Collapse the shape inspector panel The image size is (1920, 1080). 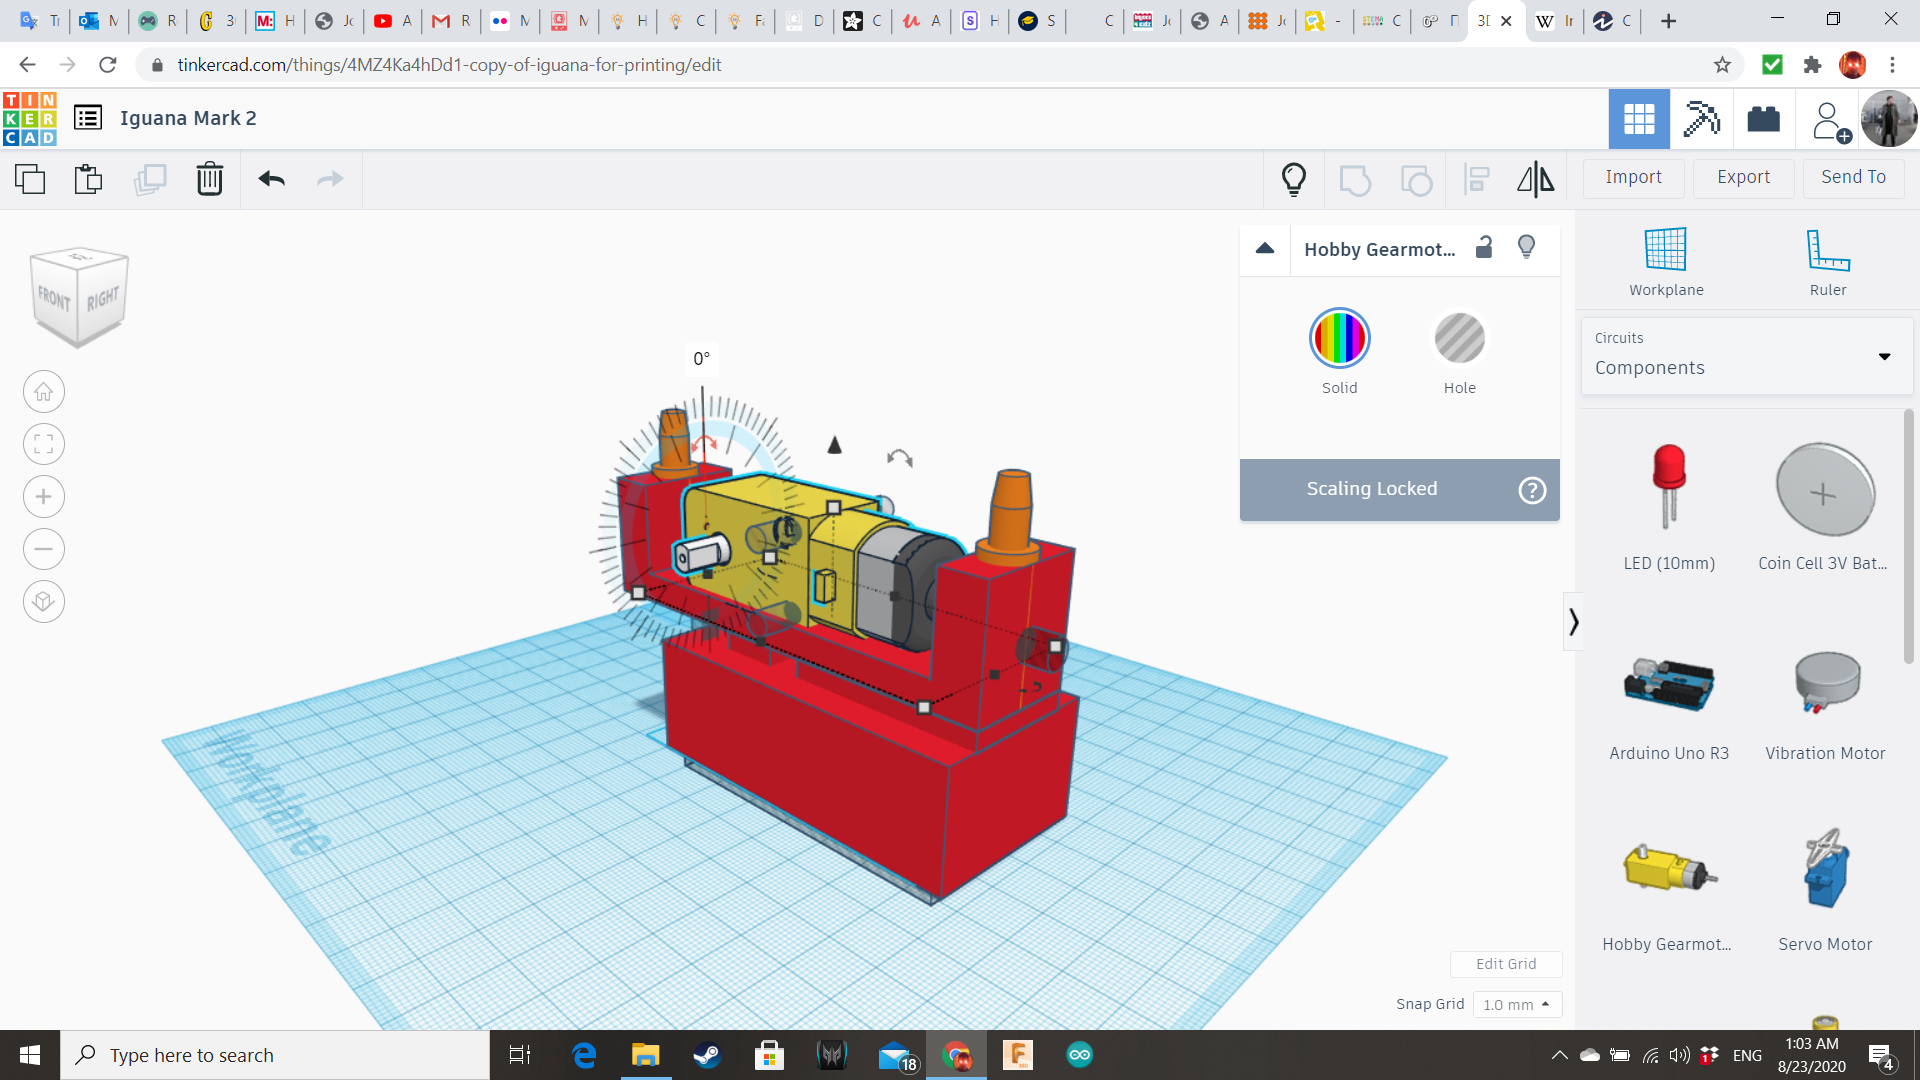(x=1265, y=249)
